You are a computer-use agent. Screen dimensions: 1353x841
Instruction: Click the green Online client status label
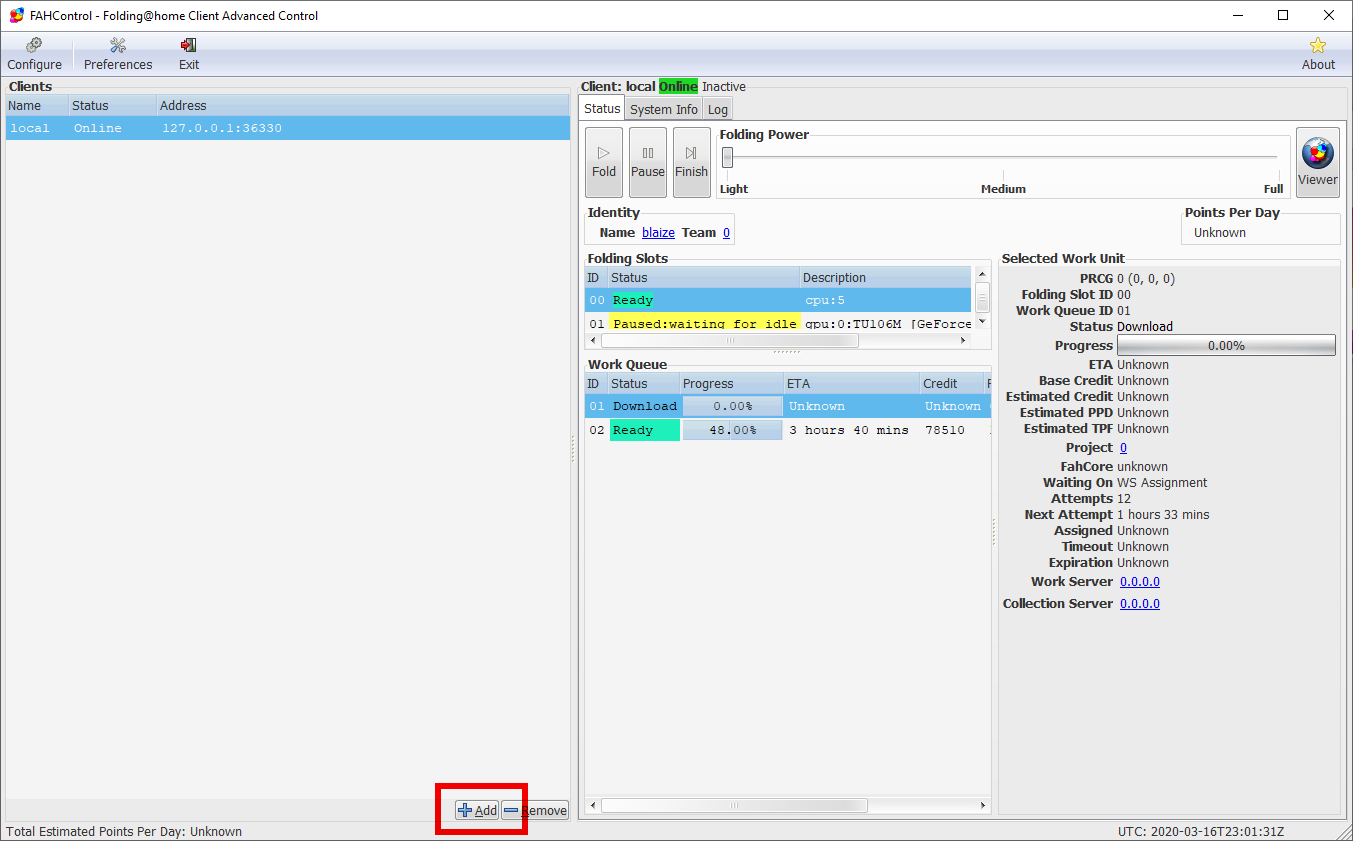click(678, 87)
